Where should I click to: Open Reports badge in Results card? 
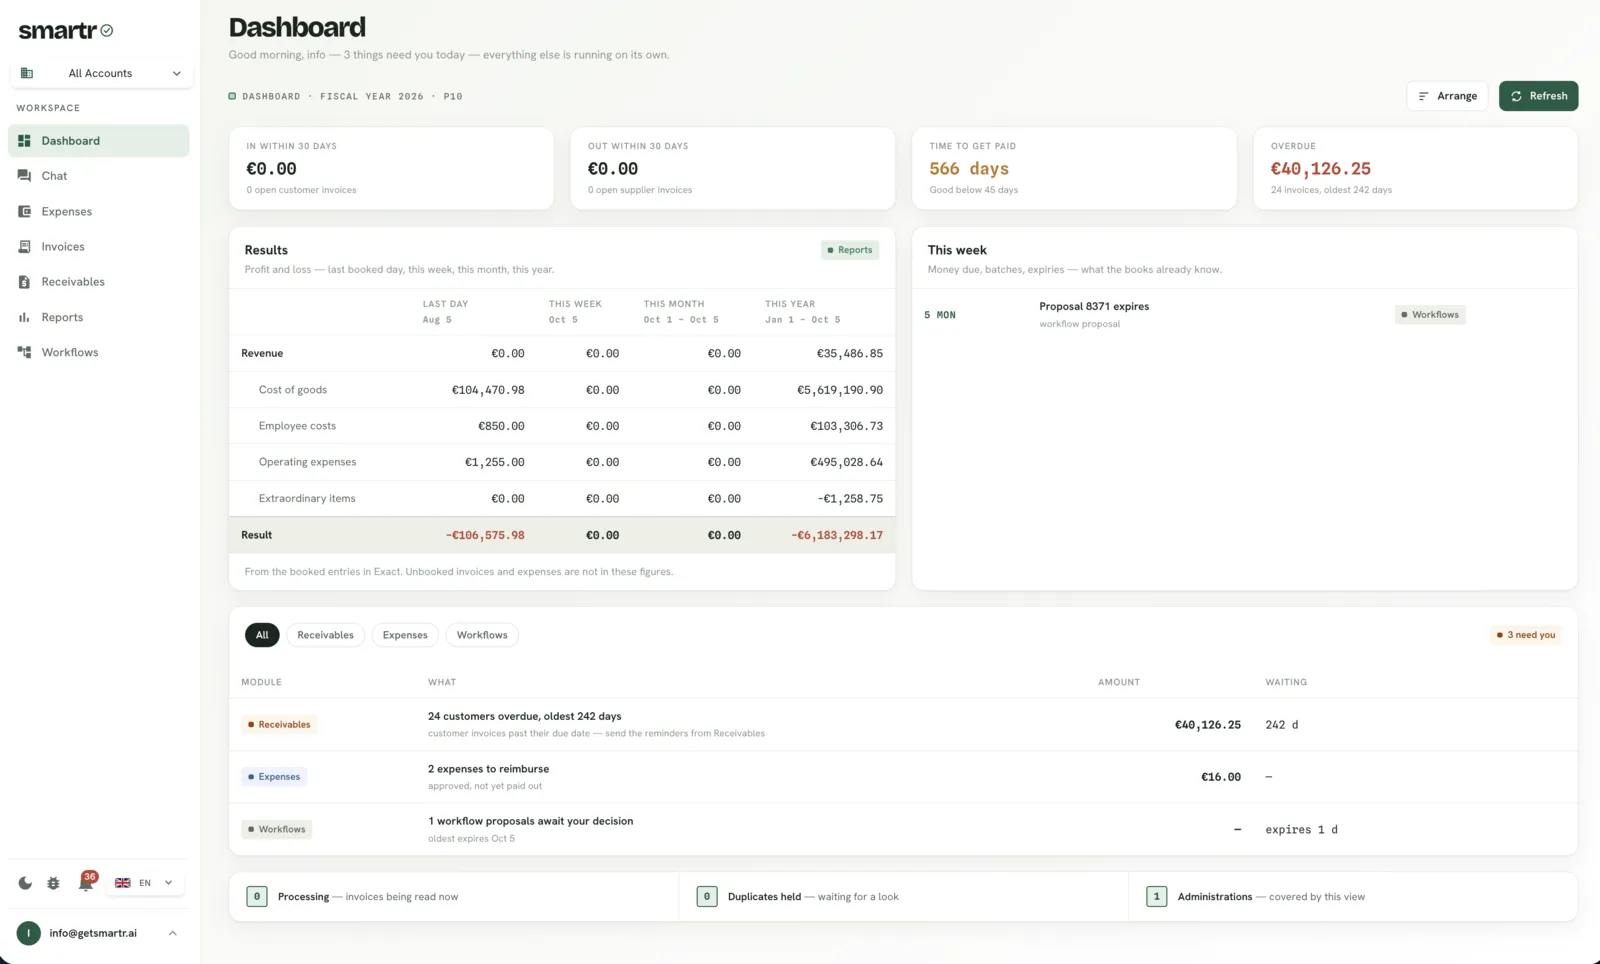850,250
